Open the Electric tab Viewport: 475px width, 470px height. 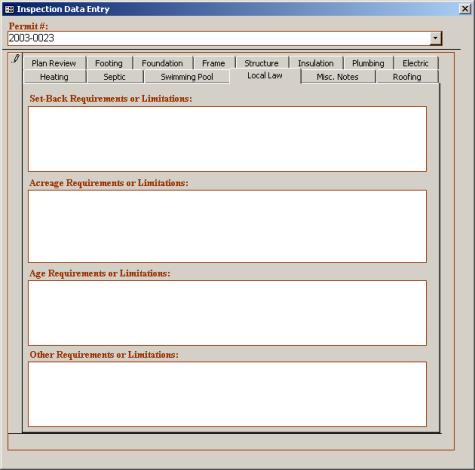(415, 63)
